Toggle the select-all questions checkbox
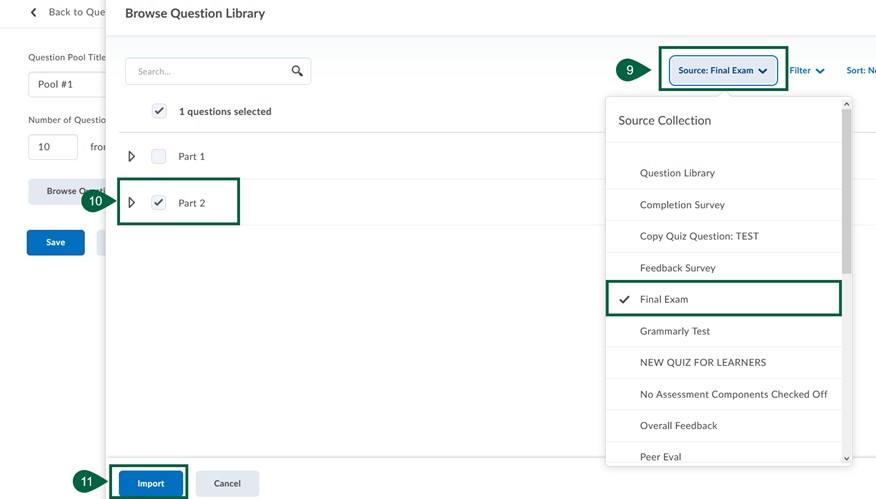This screenshot has width=876, height=499. [x=159, y=111]
